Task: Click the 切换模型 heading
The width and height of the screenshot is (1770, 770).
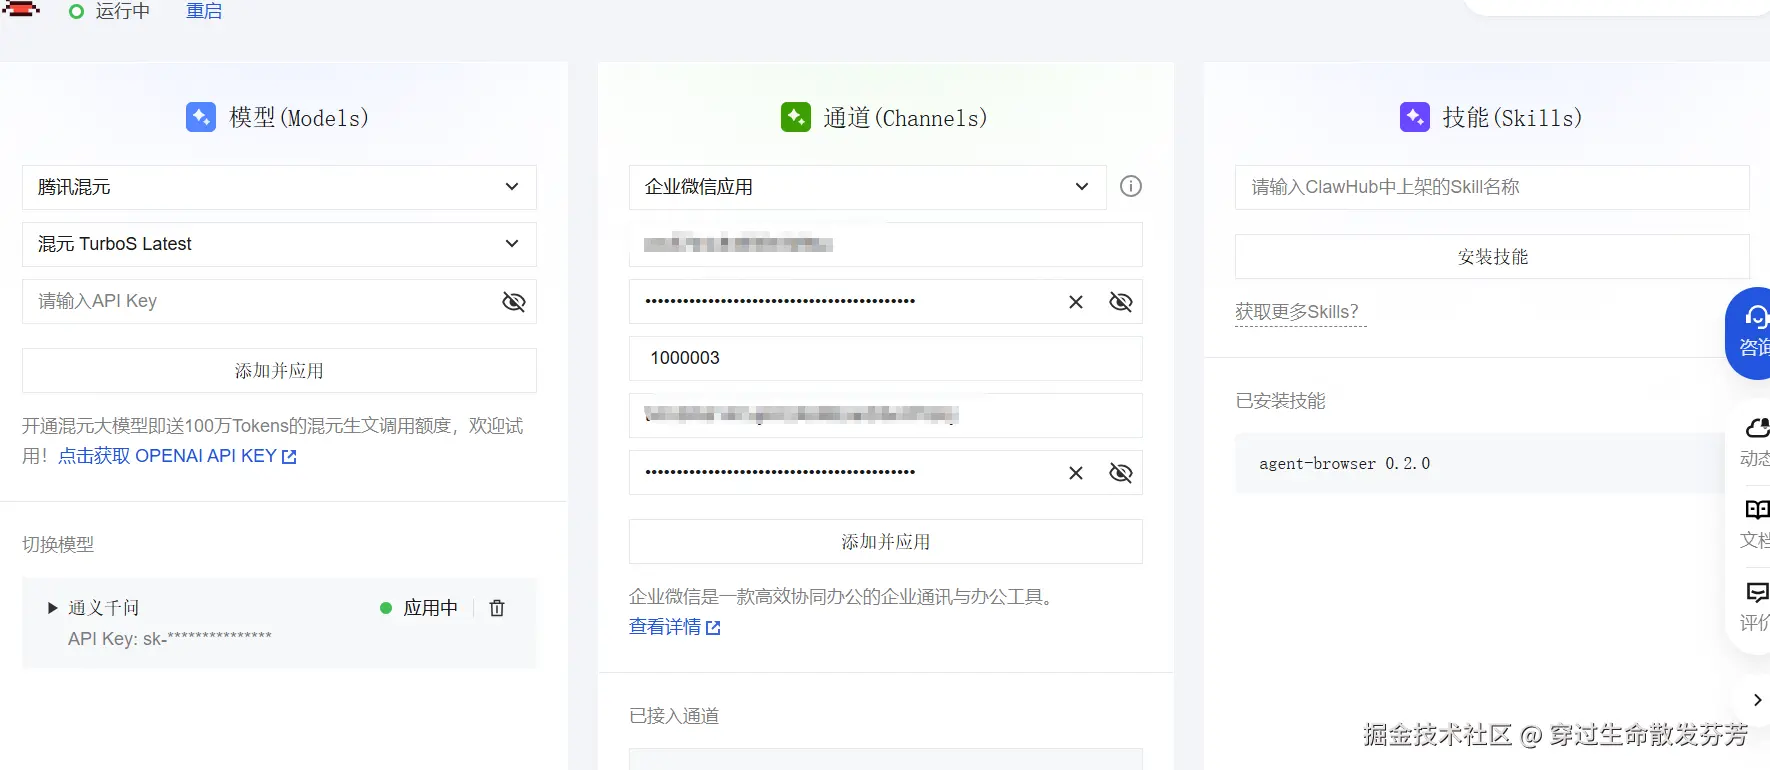Action: click(58, 545)
